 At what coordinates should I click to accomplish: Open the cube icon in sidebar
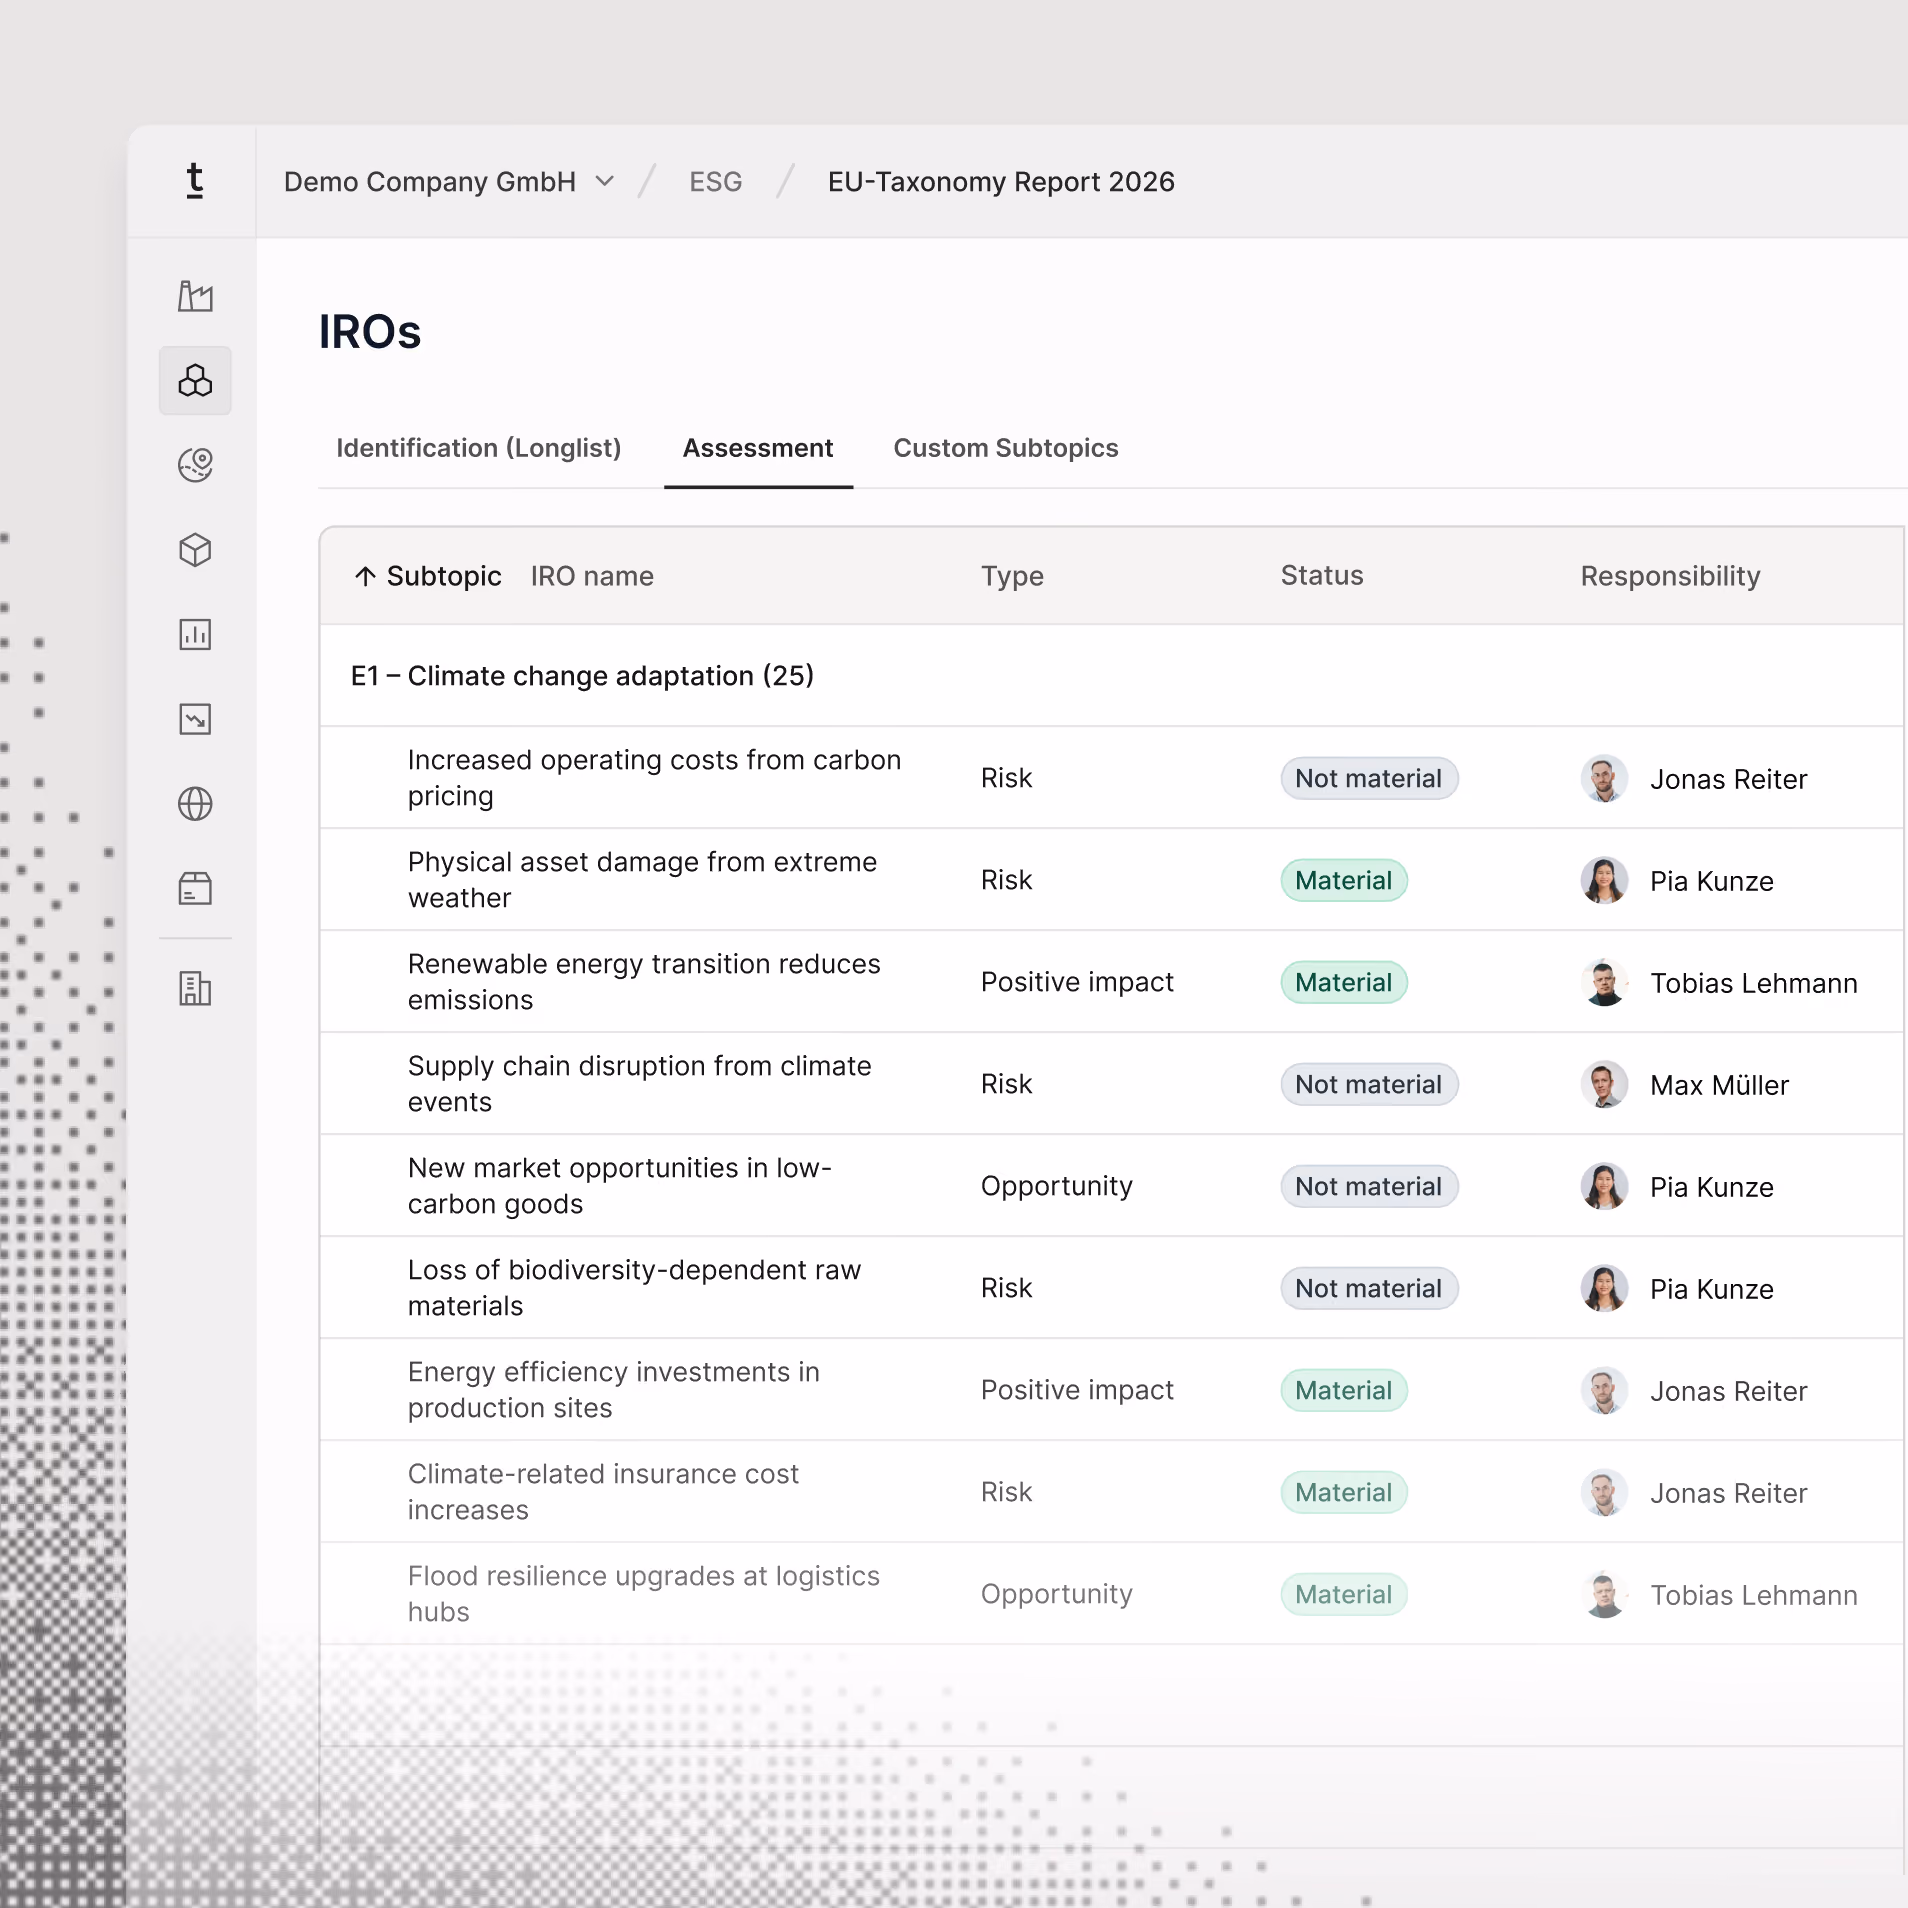point(195,550)
